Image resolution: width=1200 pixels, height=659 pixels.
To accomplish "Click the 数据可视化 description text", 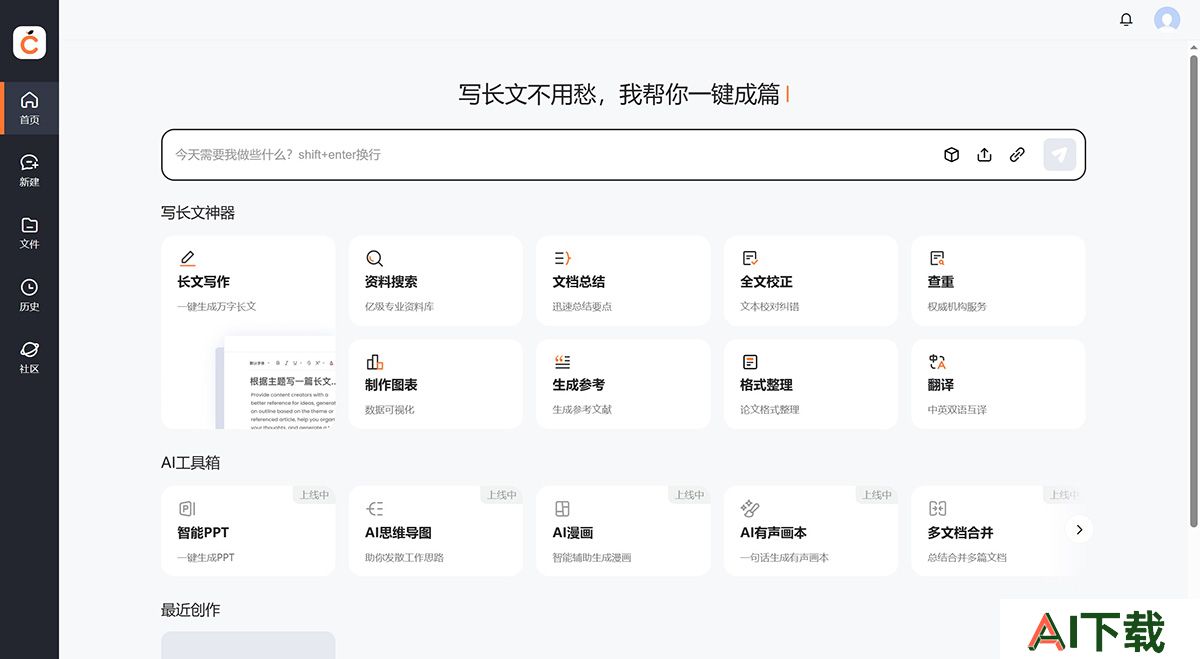I will pos(390,410).
